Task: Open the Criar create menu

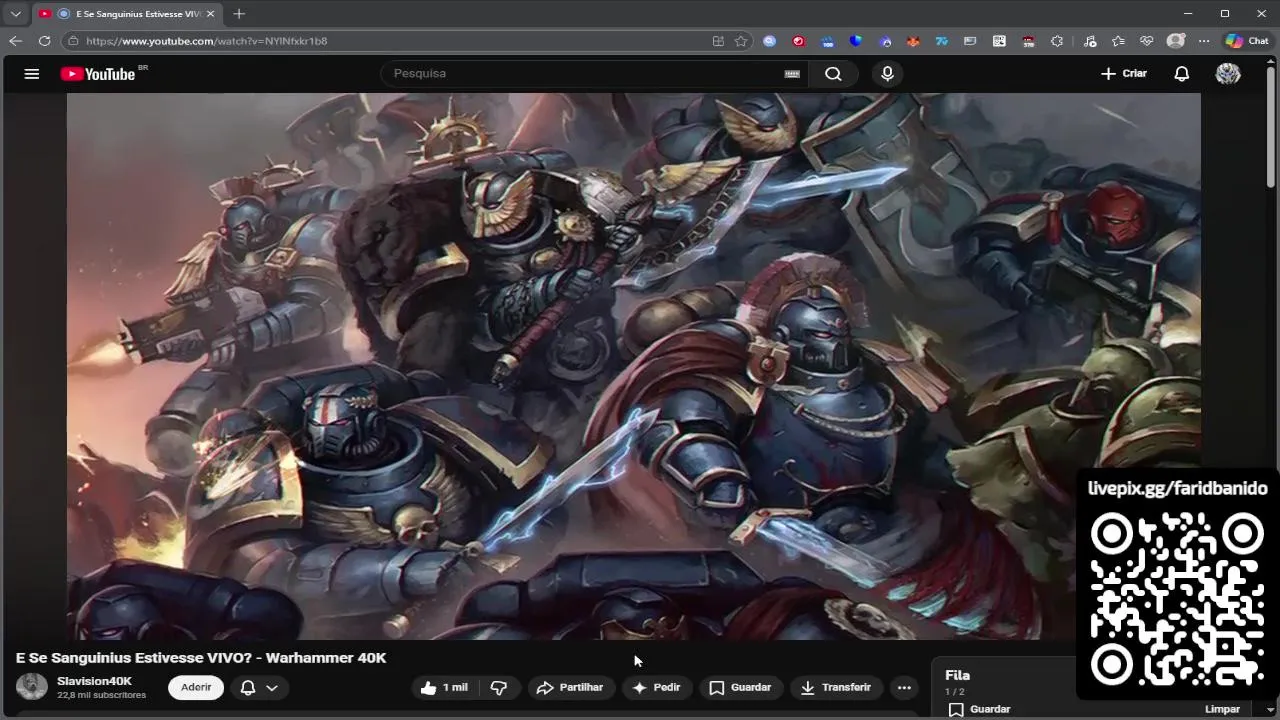Action: pyautogui.click(x=1124, y=74)
